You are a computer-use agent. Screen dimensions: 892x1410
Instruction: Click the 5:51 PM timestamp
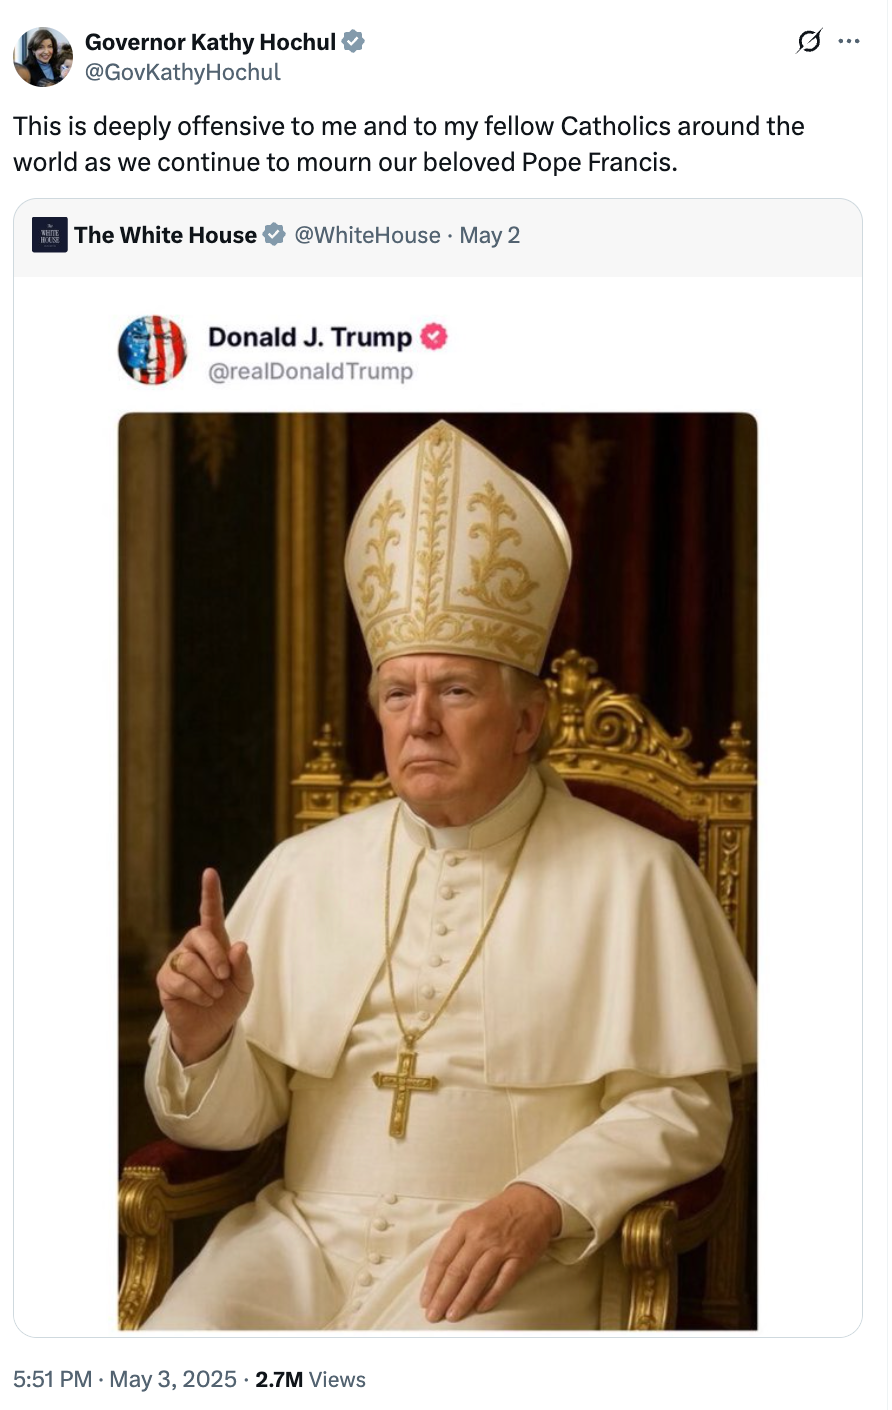(51, 1379)
